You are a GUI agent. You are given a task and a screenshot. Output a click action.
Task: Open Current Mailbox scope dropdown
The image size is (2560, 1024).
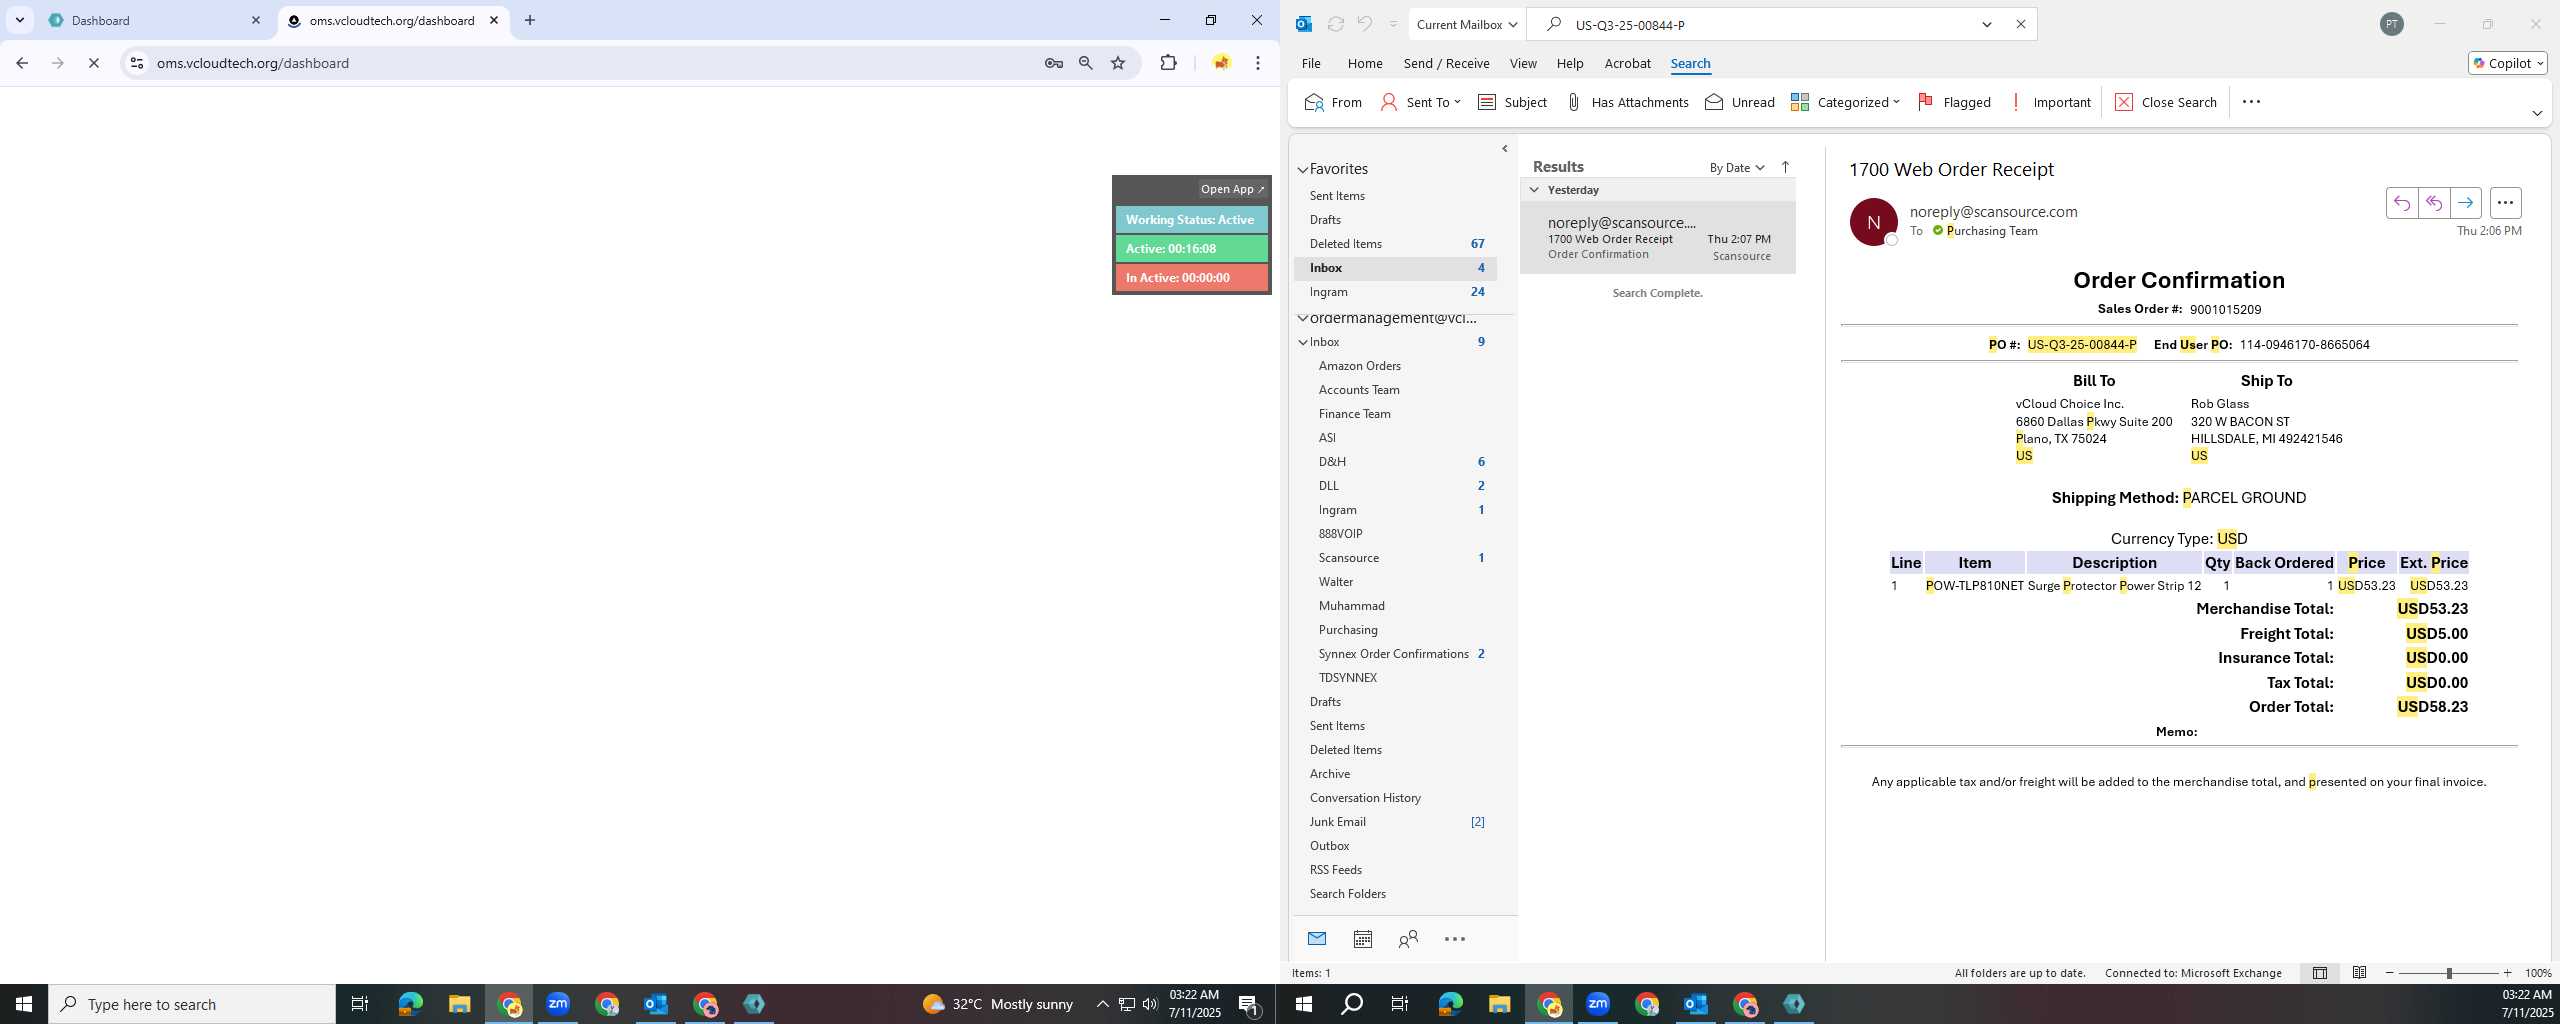(1467, 24)
